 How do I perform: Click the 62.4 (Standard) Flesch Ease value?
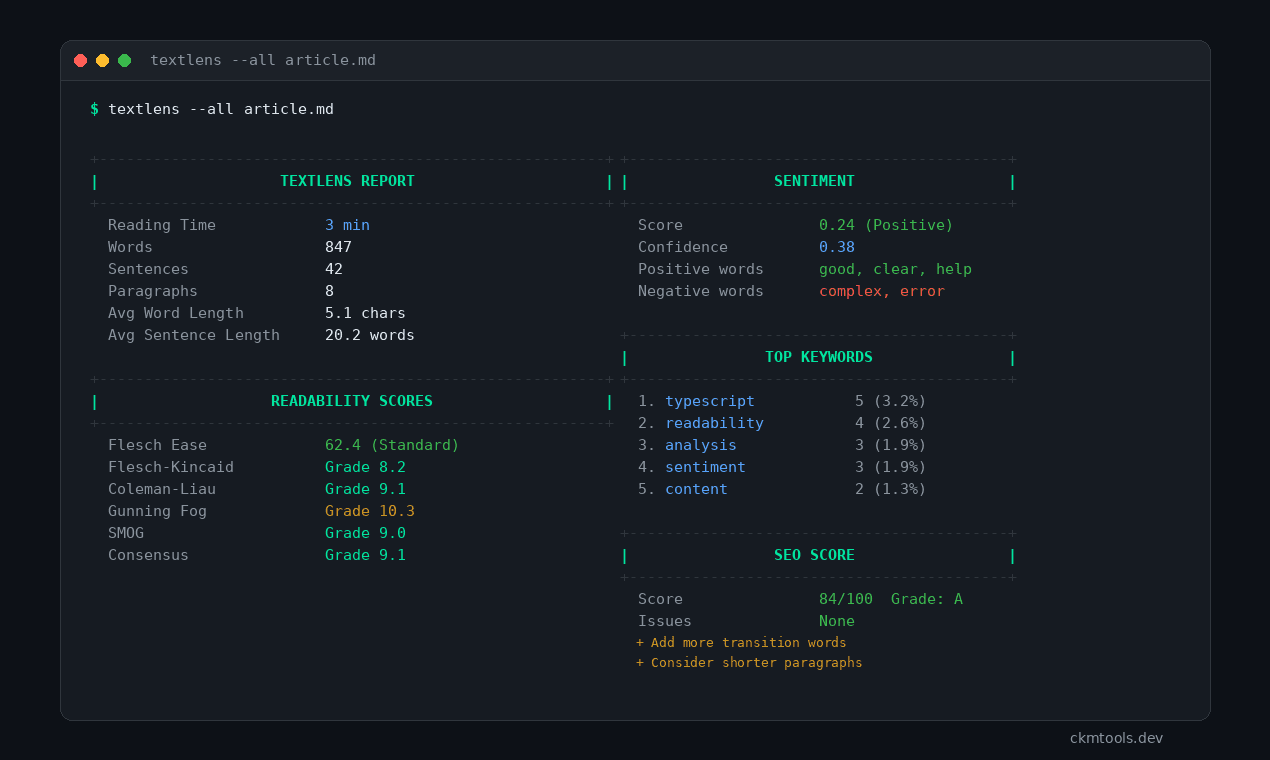click(392, 445)
